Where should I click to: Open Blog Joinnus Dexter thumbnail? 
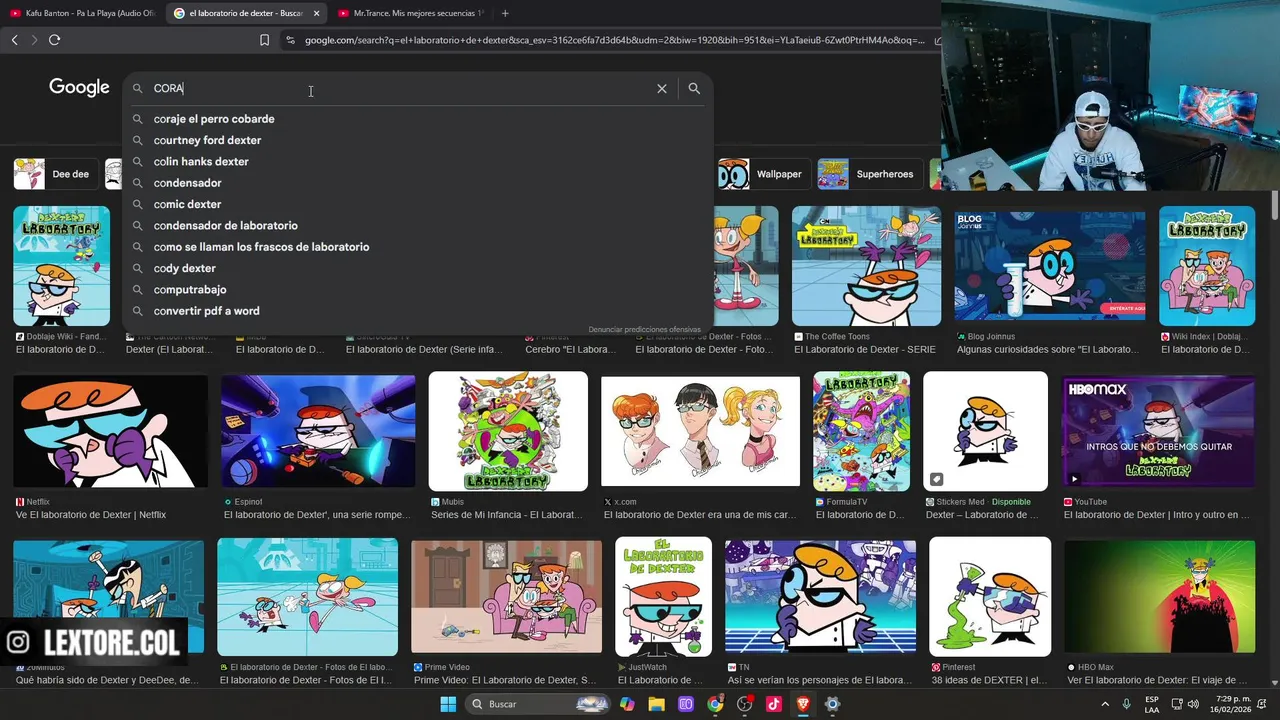pos(1050,266)
